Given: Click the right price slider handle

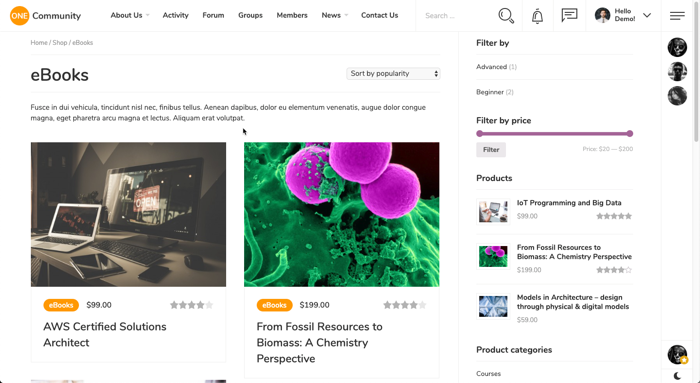Looking at the screenshot, I should coord(630,133).
